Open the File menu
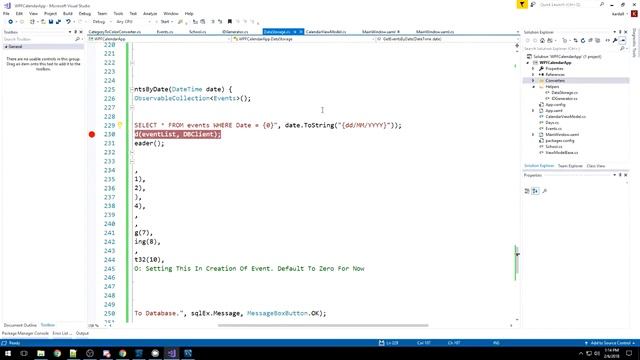 click(6, 13)
